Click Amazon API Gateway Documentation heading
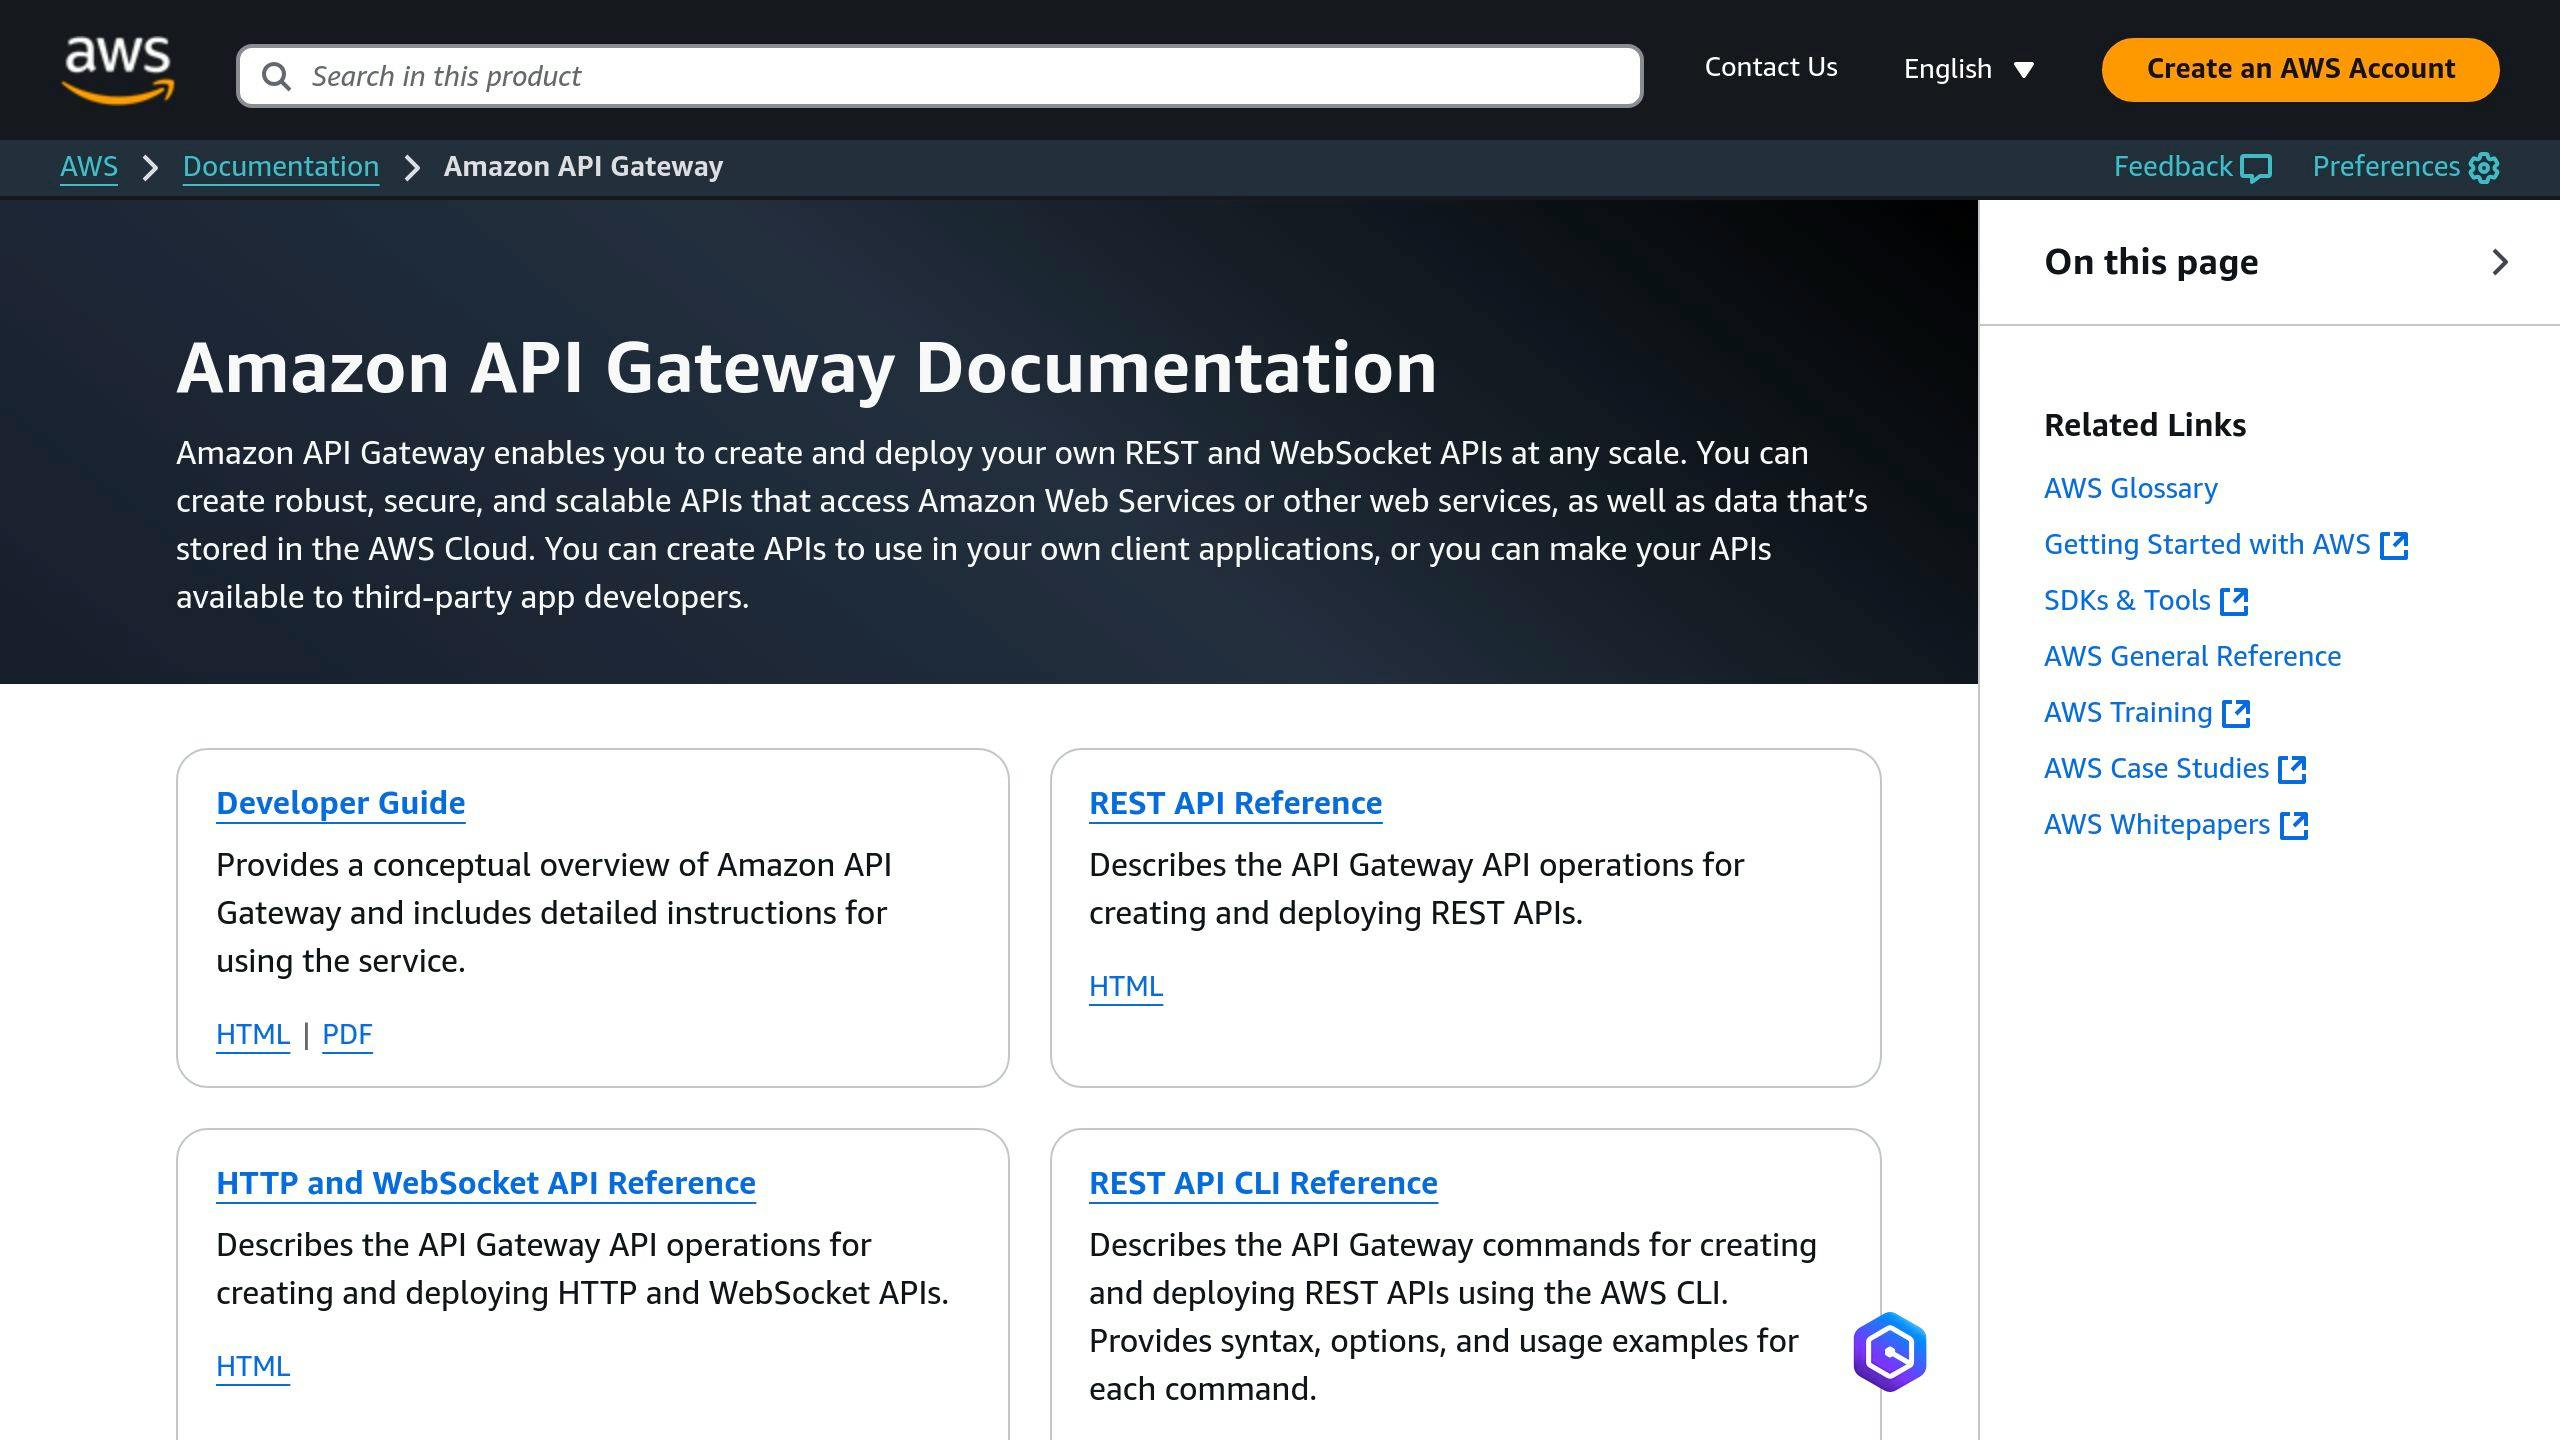The width and height of the screenshot is (2560, 1440). (806, 368)
